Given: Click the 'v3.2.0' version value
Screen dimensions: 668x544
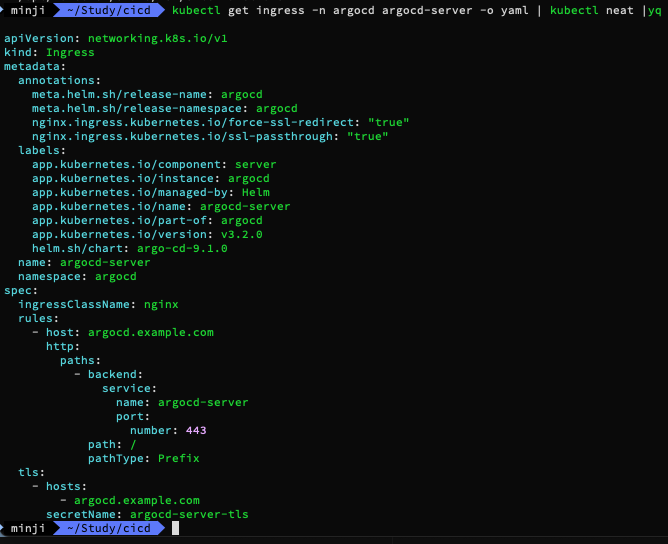Looking at the screenshot, I should pos(242,235).
